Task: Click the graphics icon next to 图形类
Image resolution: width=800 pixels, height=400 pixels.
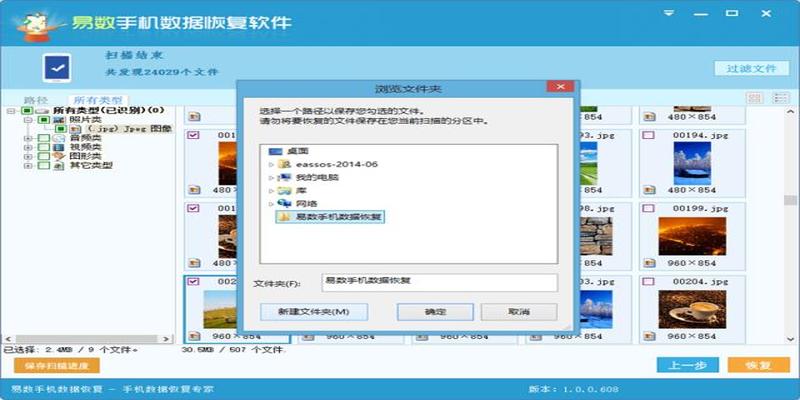Action: click(59, 157)
